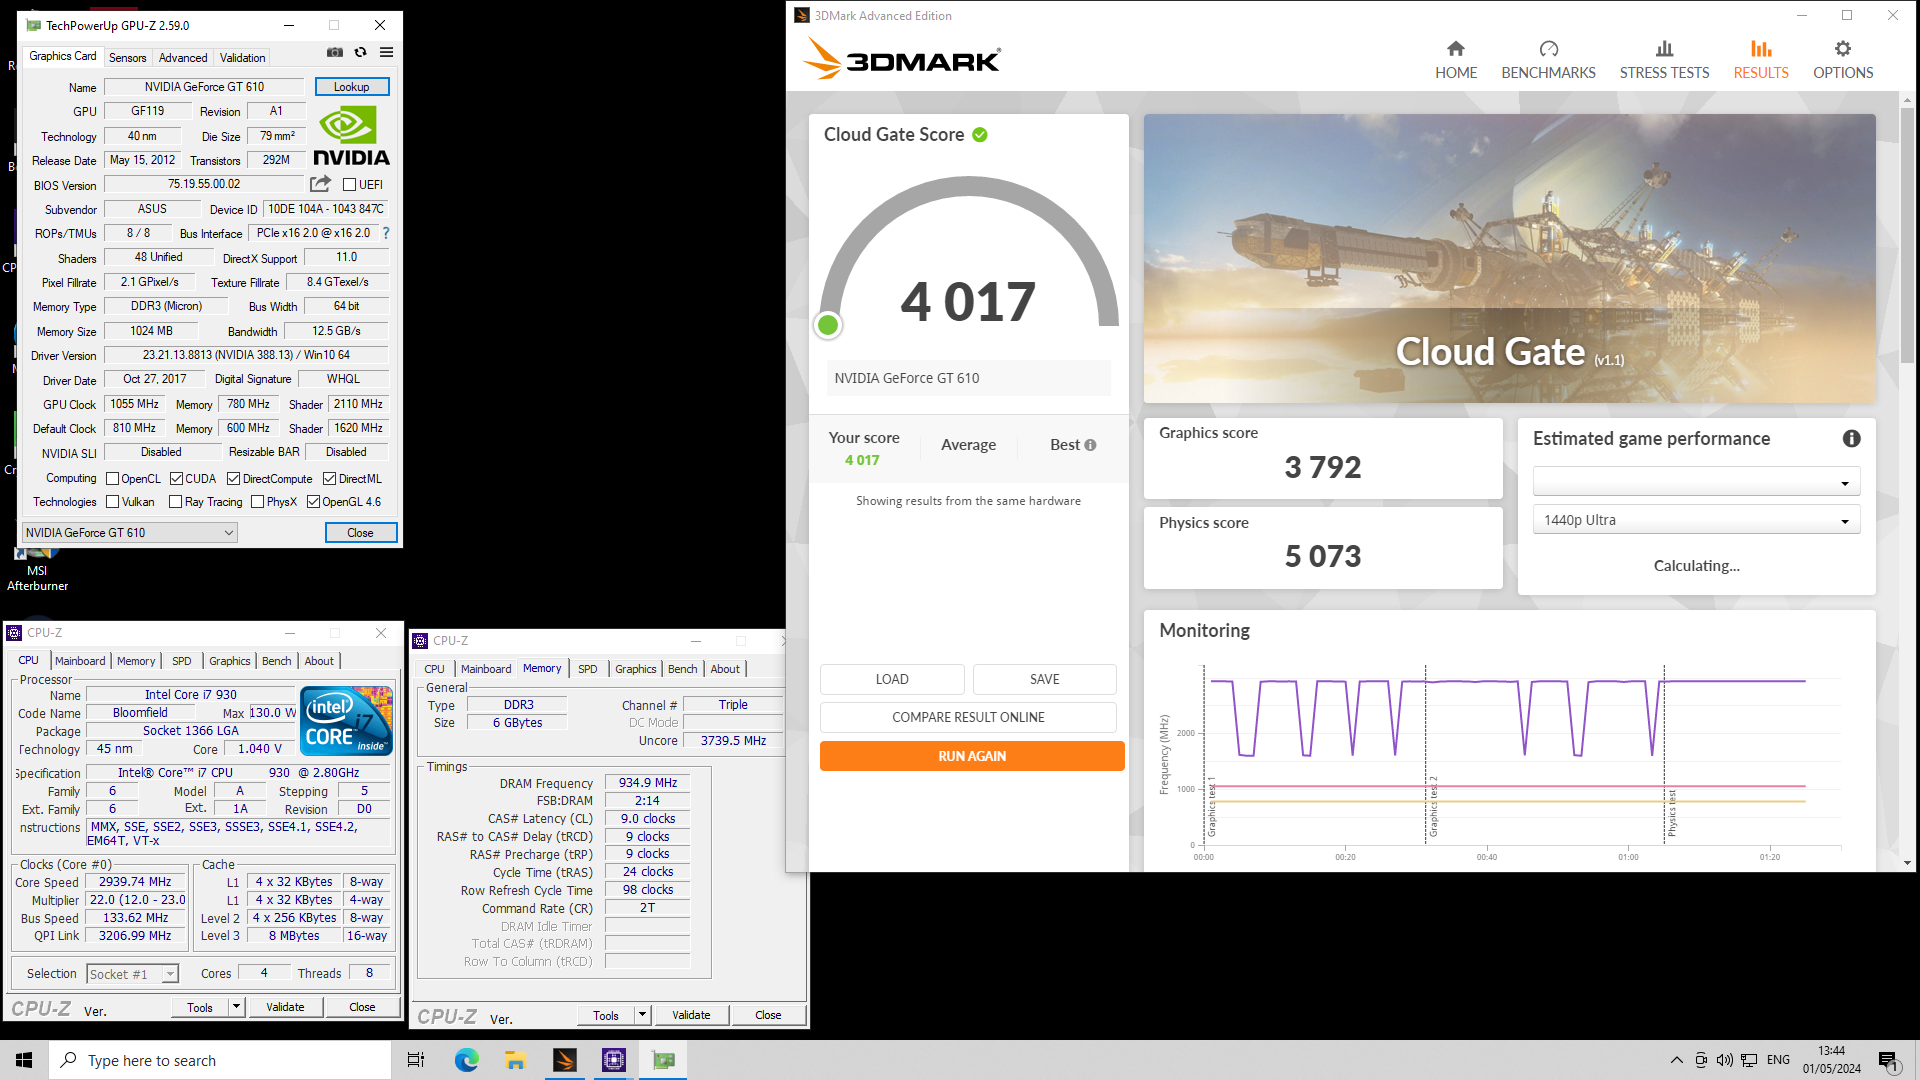Viewport: 1920px width, 1080px height.
Task: Launch Microsoft Edge from taskbar
Action: [x=466, y=1060]
